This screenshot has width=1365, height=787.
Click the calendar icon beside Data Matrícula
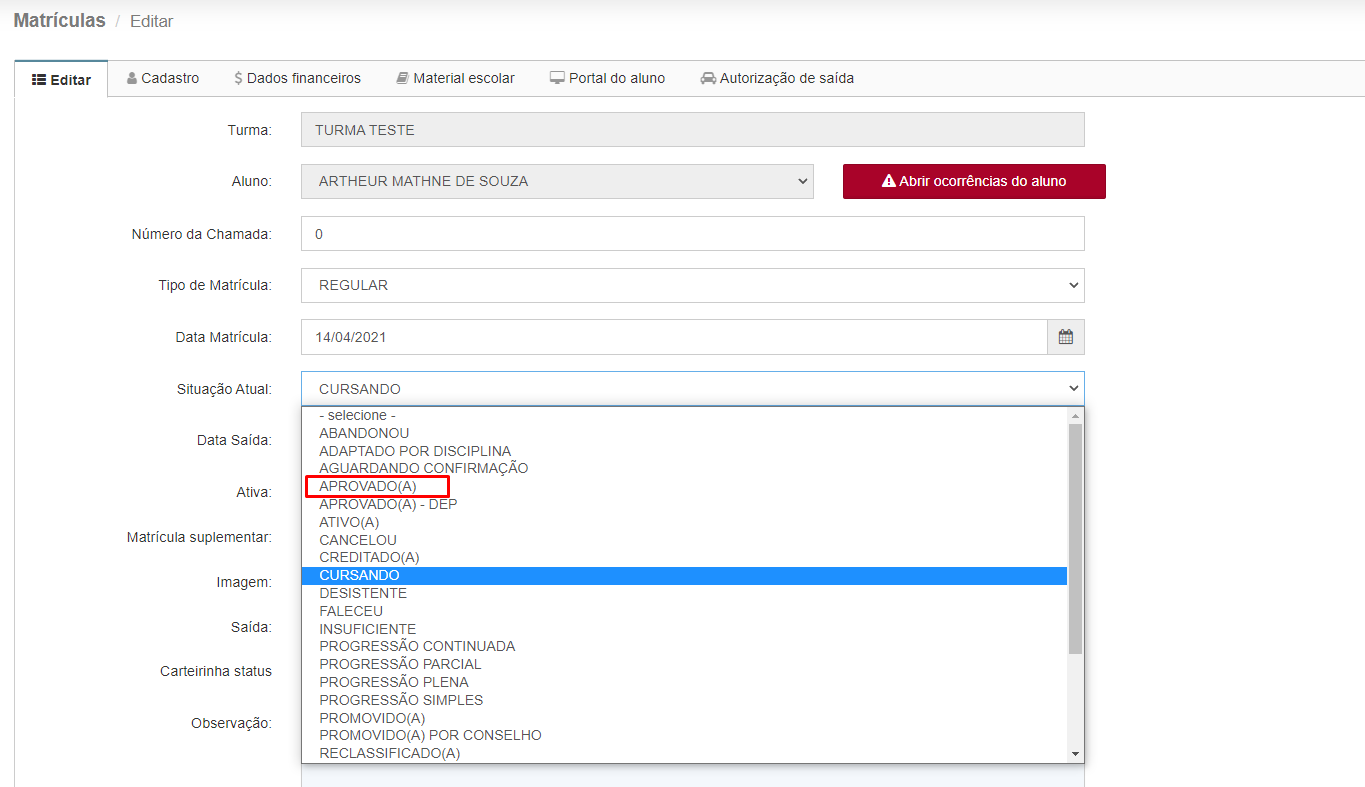(1065, 337)
